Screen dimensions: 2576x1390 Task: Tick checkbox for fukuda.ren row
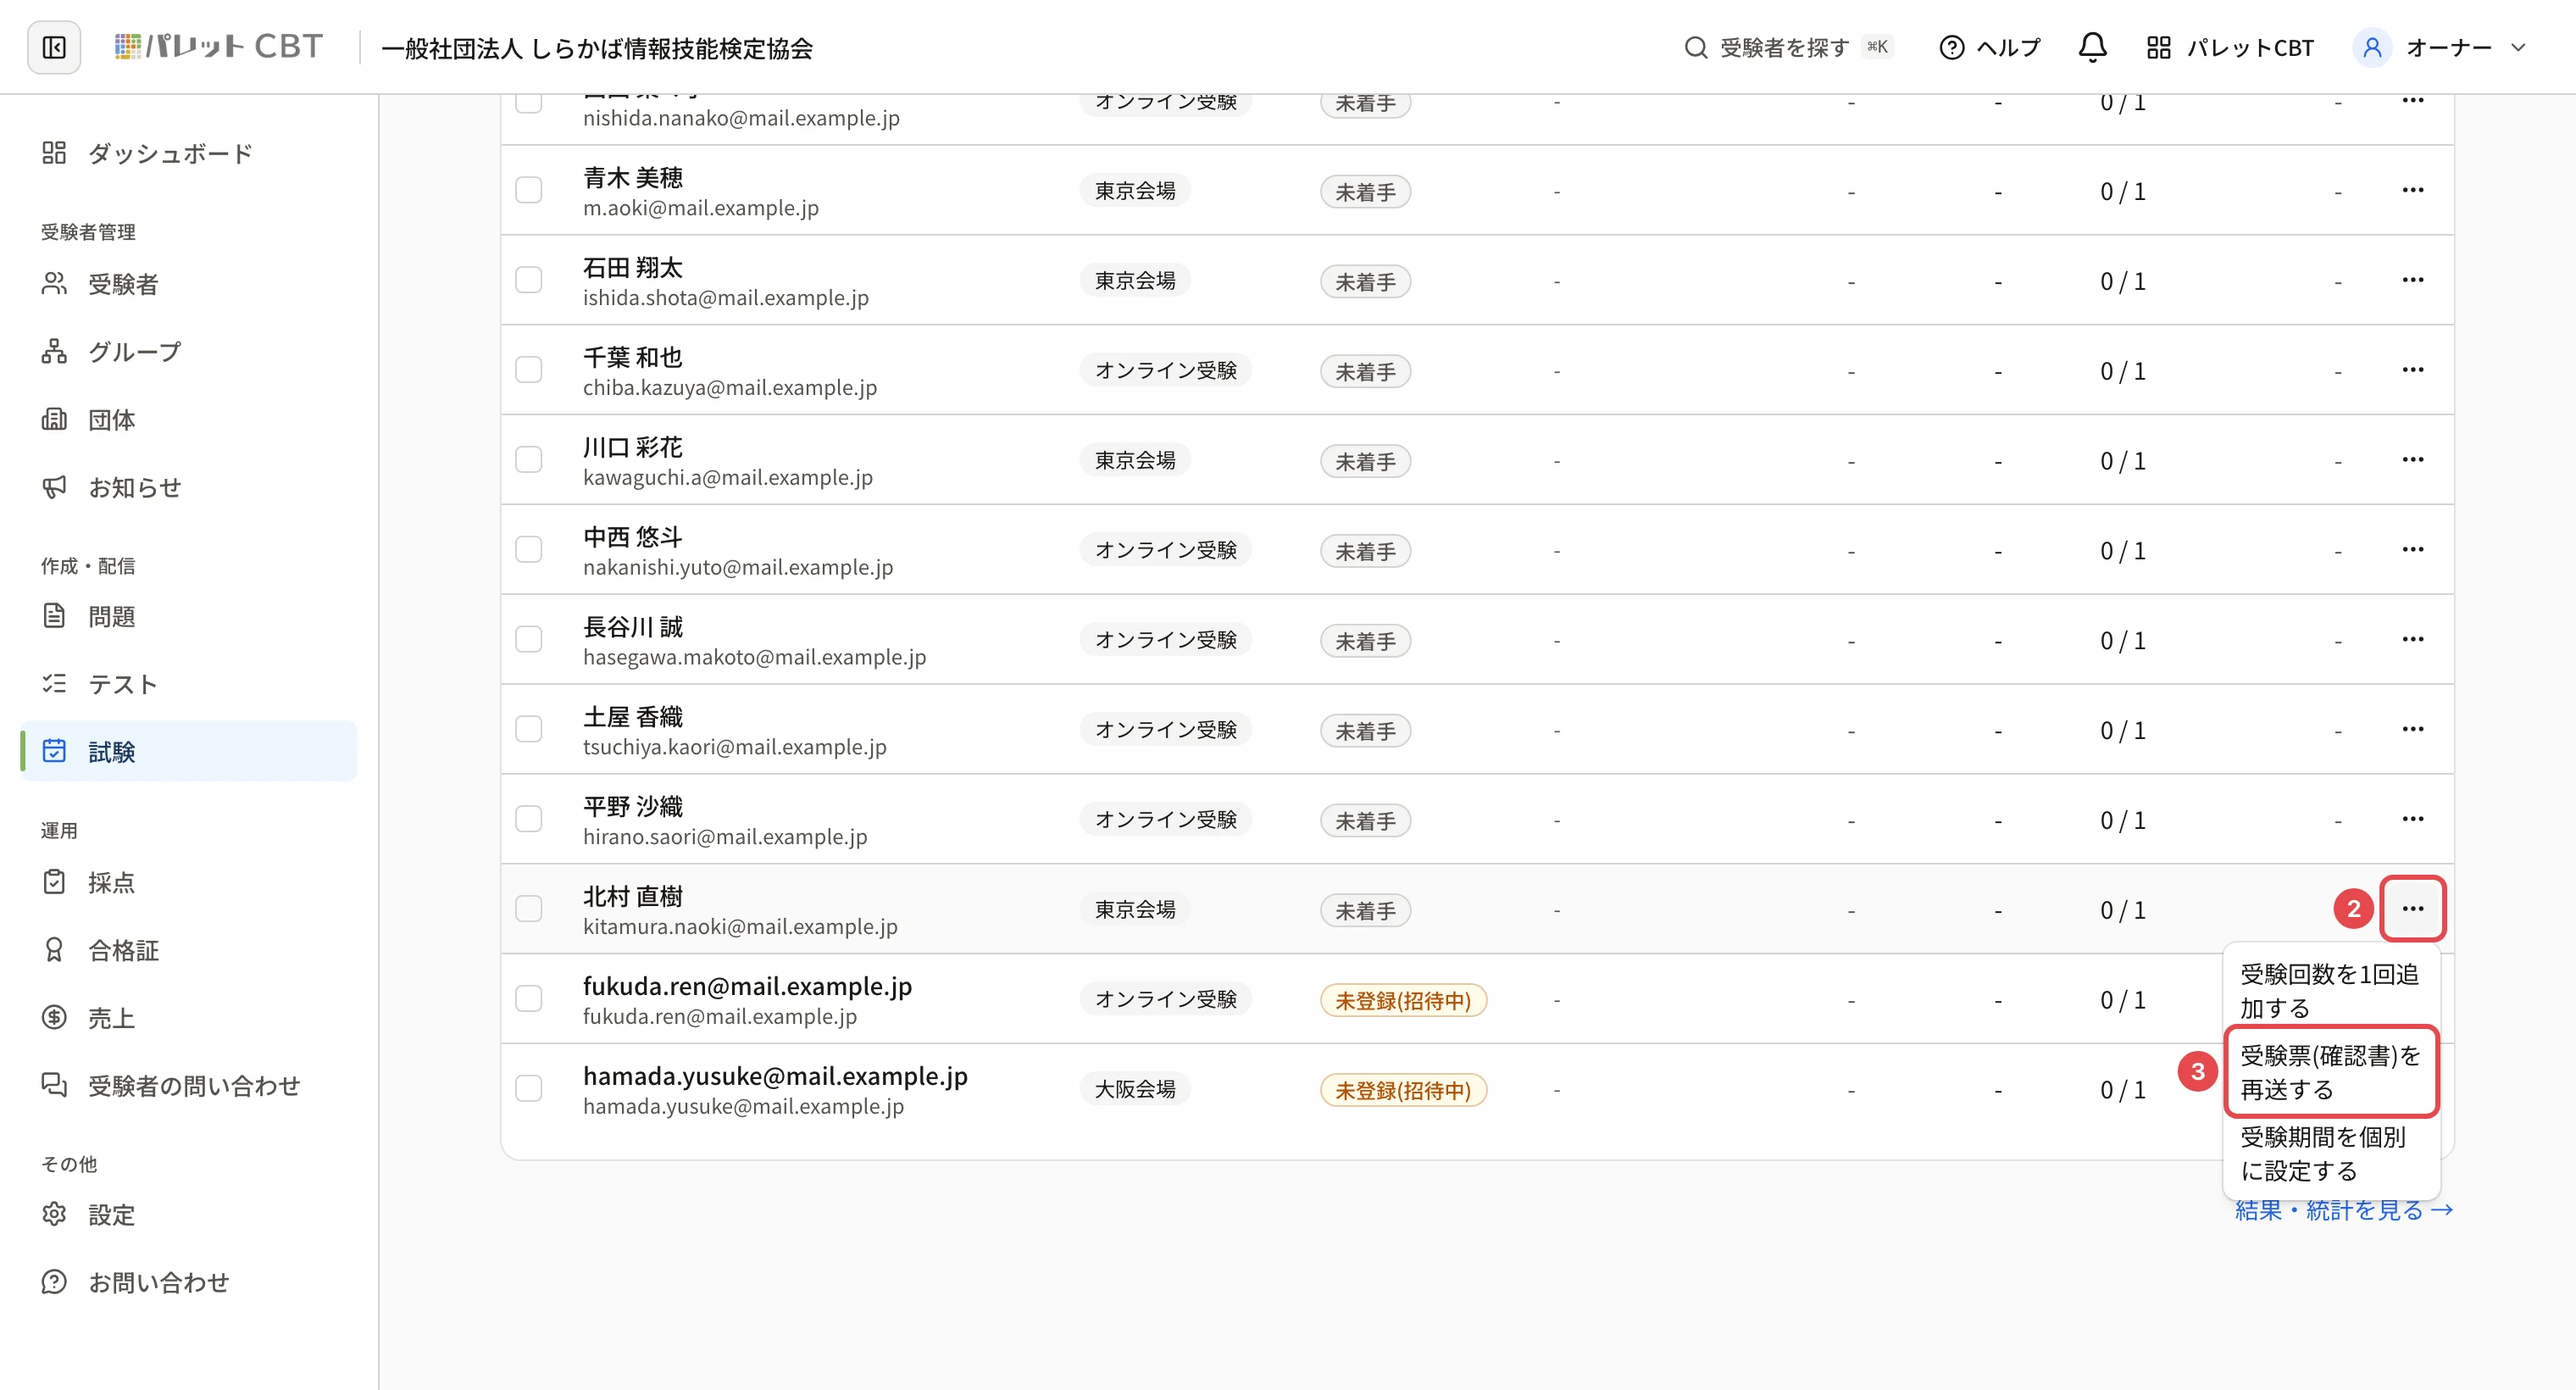coord(528,999)
